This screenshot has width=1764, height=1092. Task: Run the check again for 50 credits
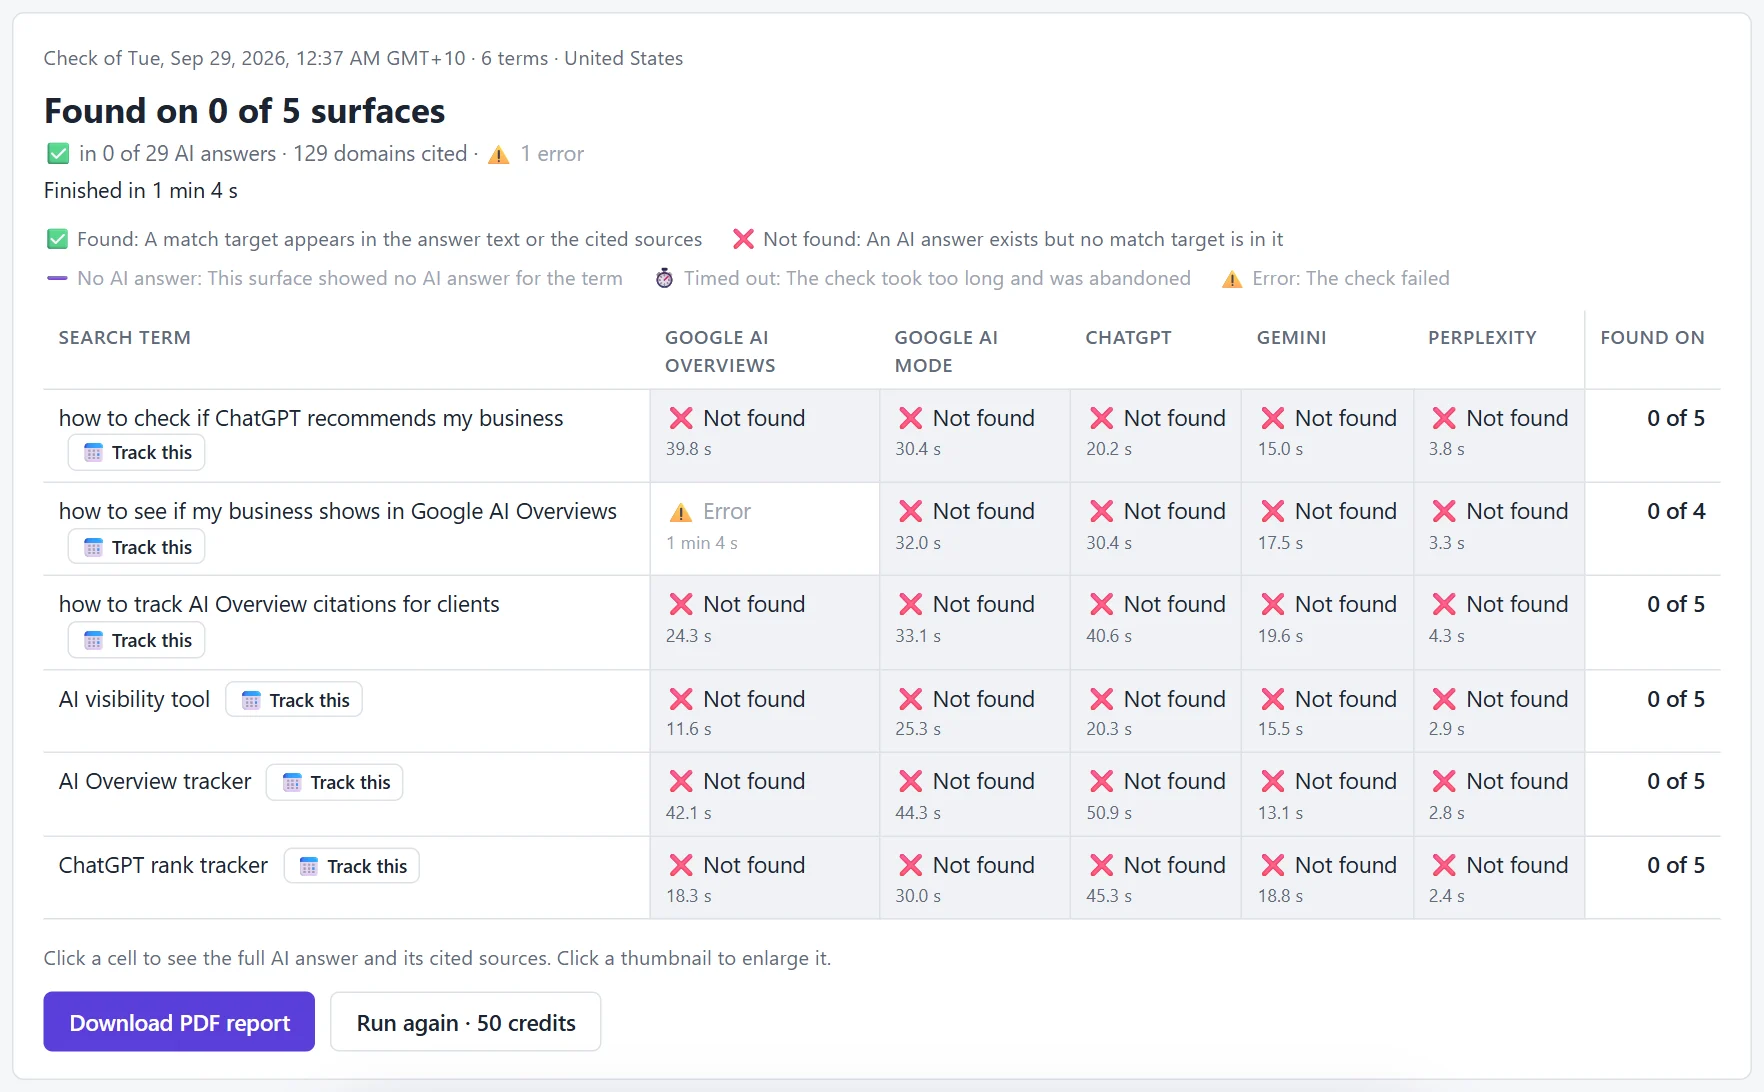[x=466, y=1022]
